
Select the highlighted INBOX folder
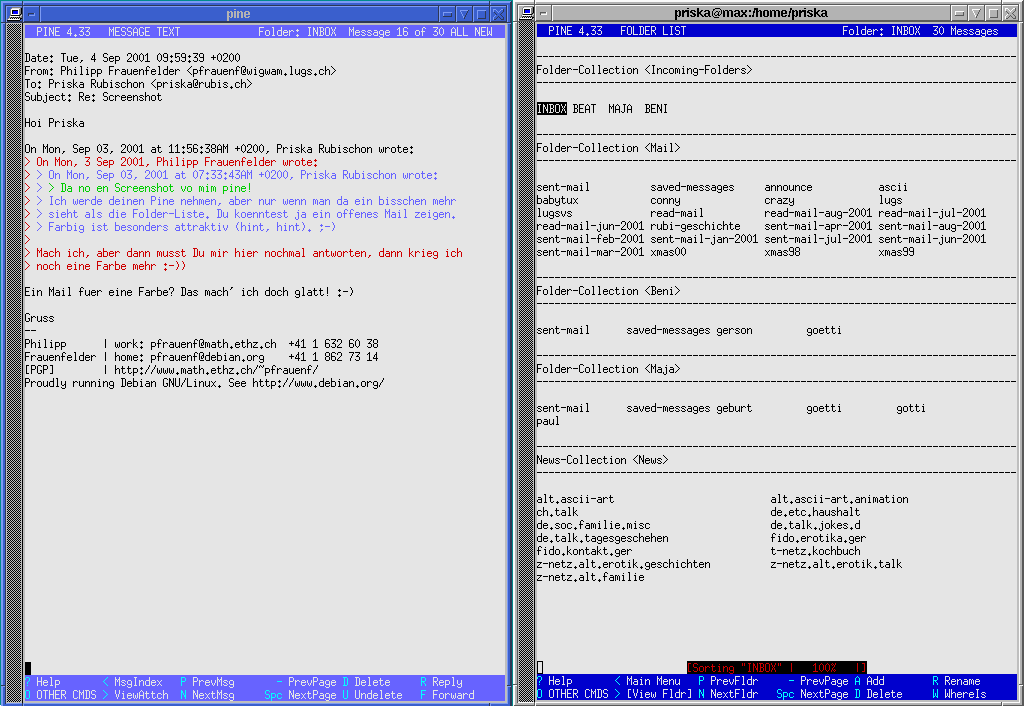[x=551, y=109]
